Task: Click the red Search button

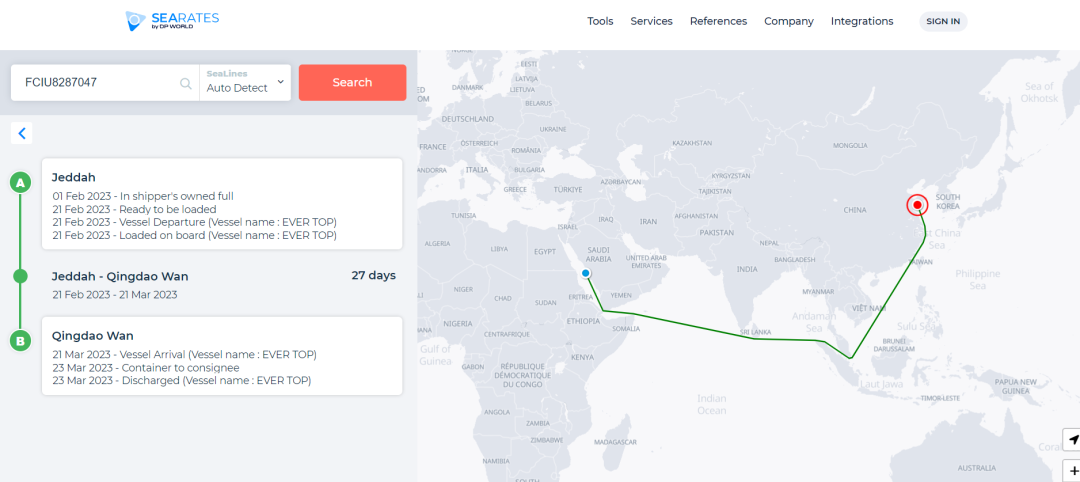Action: pyautogui.click(x=352, y=83)
